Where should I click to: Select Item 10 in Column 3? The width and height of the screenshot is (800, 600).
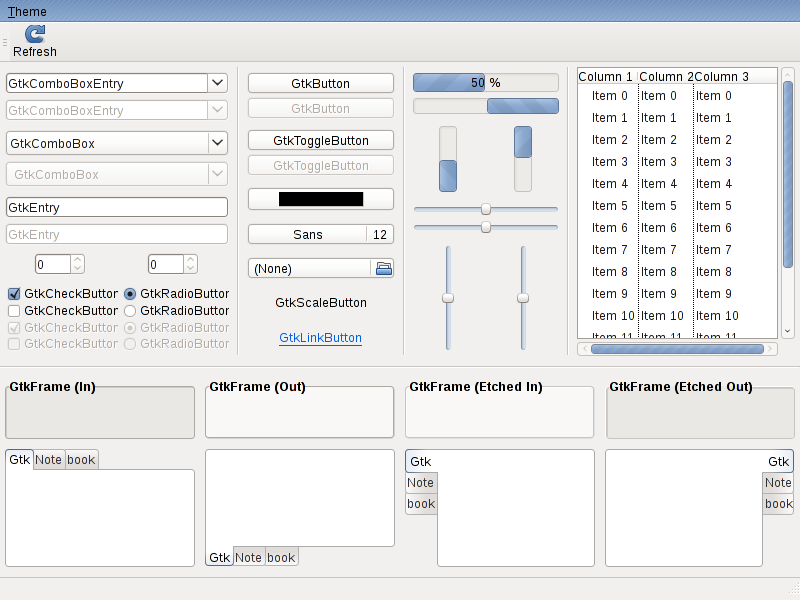tap(717, 316)
